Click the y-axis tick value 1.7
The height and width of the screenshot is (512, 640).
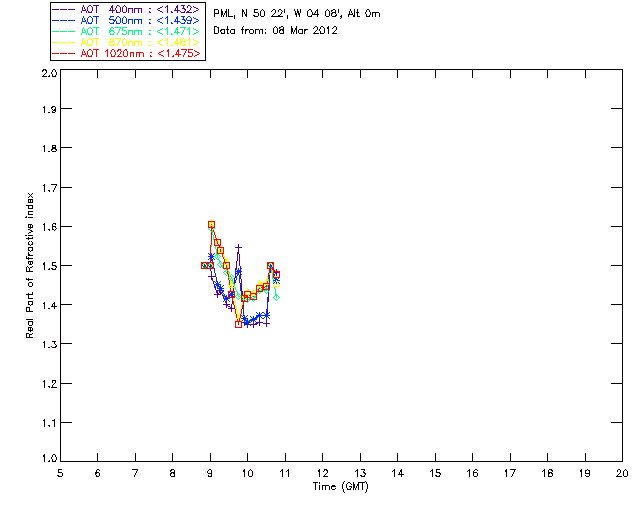point(49,188)
